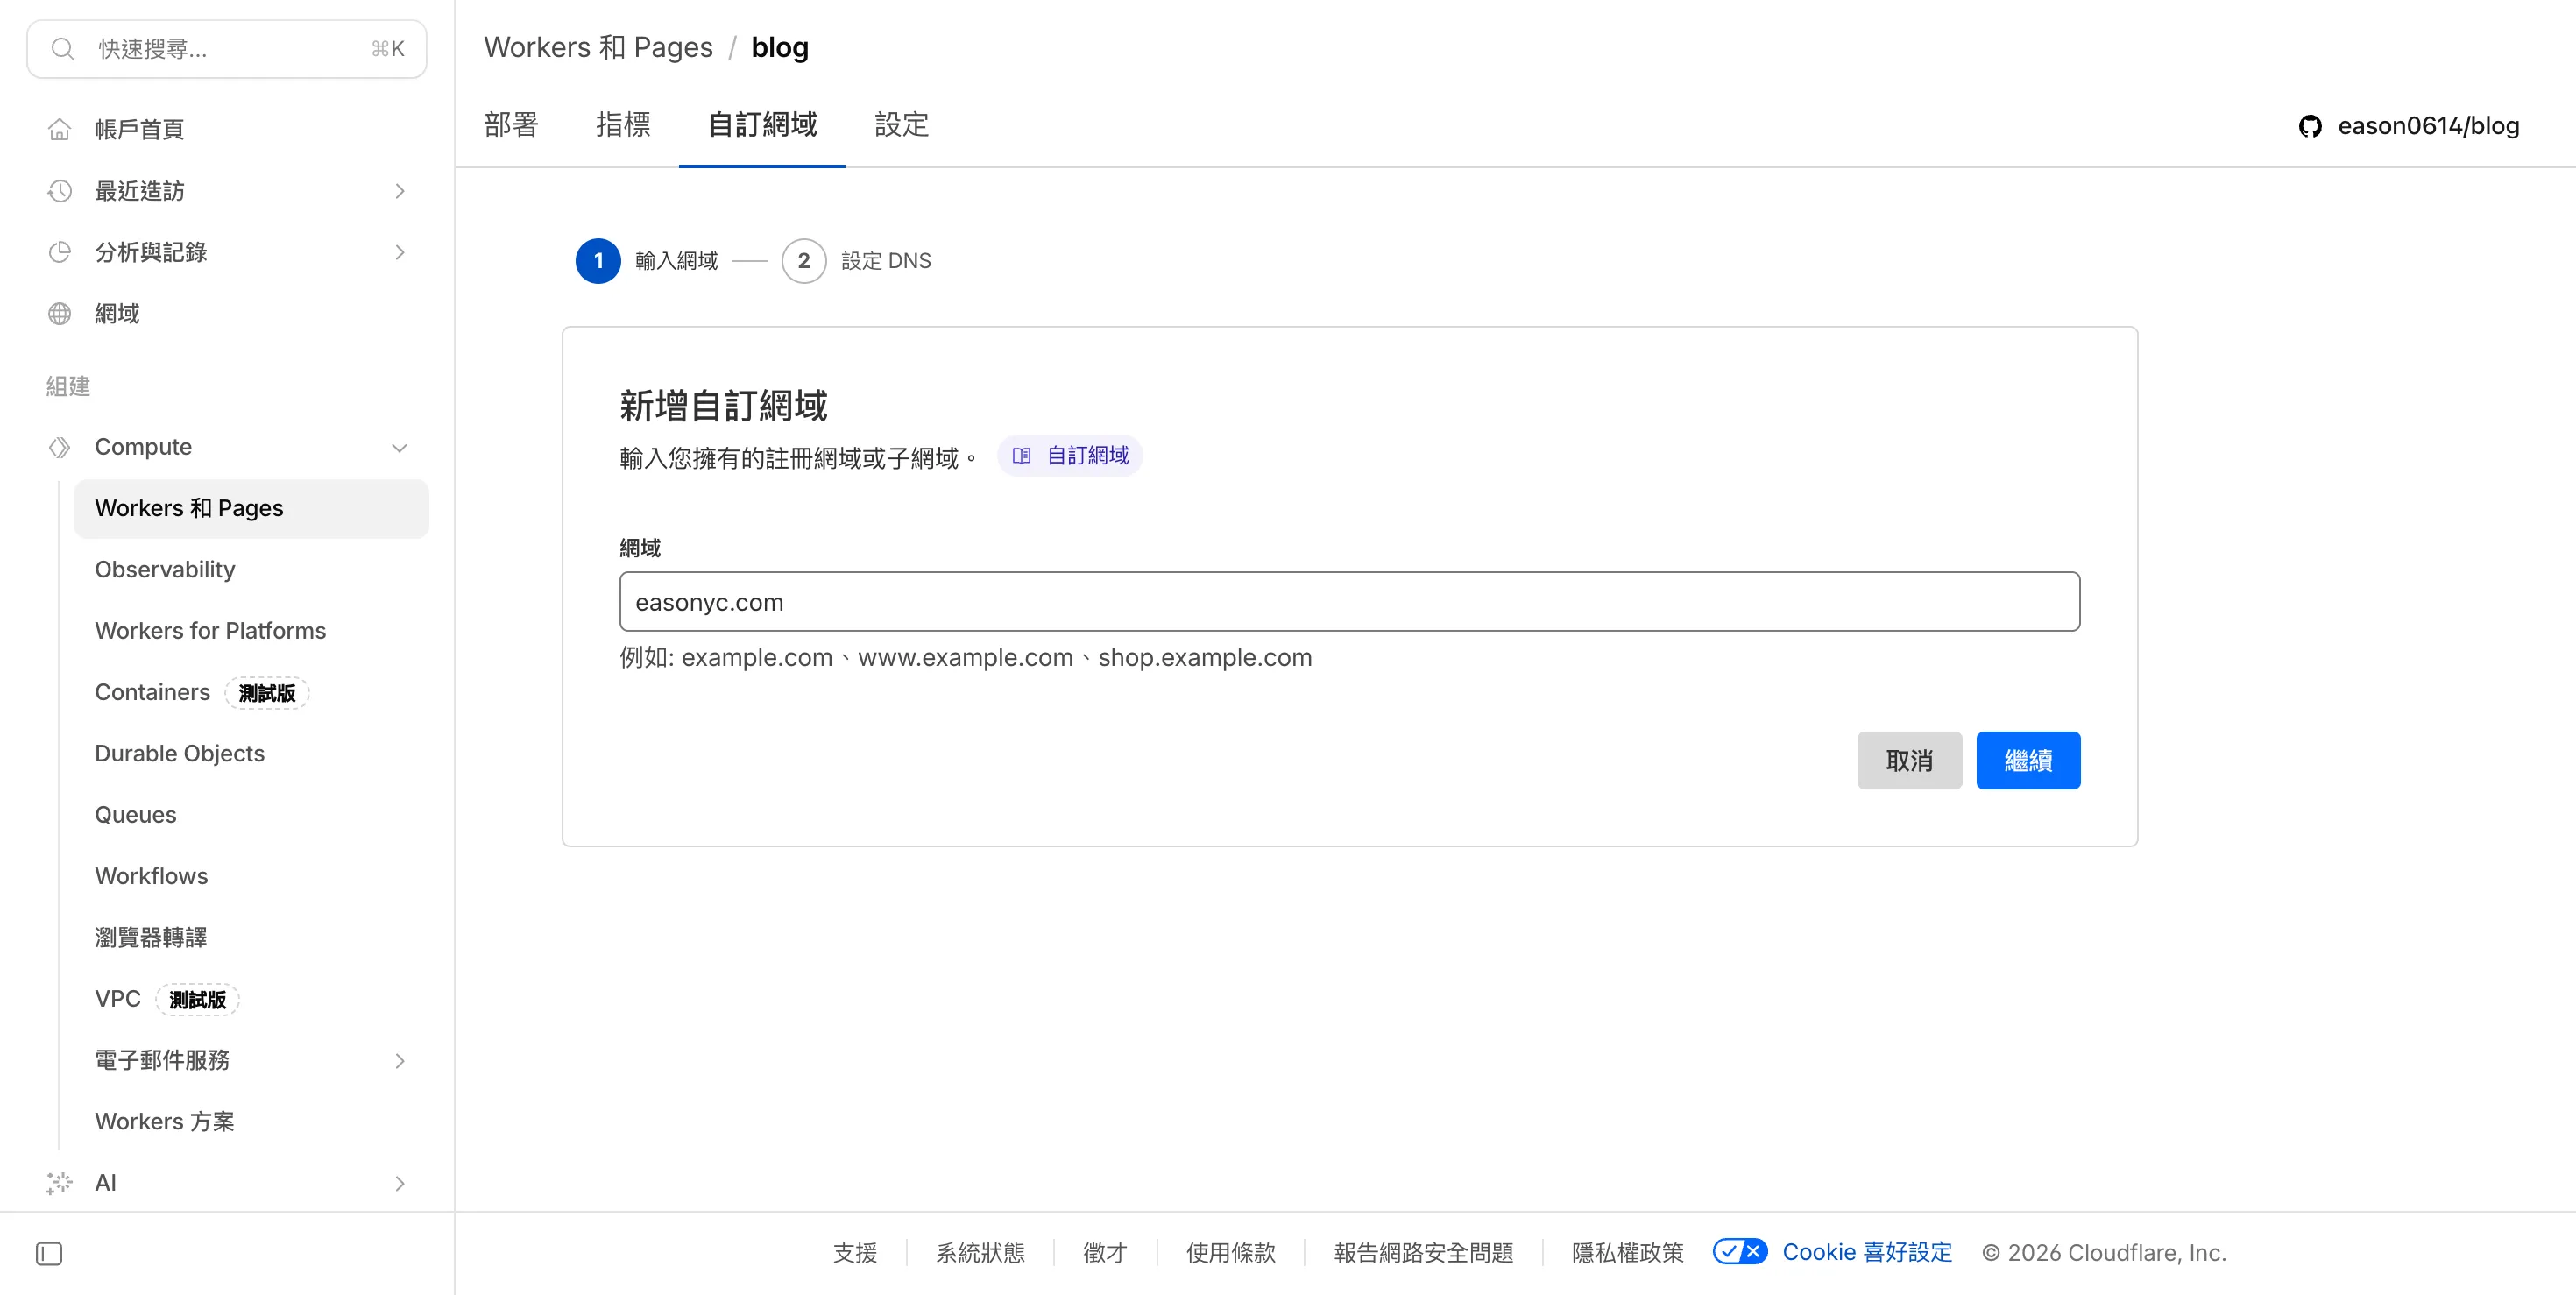This screenshot has height=1295, width=2576.
Task: Click the clock icon for 最近造訪
Action: [x=60, y=191]
